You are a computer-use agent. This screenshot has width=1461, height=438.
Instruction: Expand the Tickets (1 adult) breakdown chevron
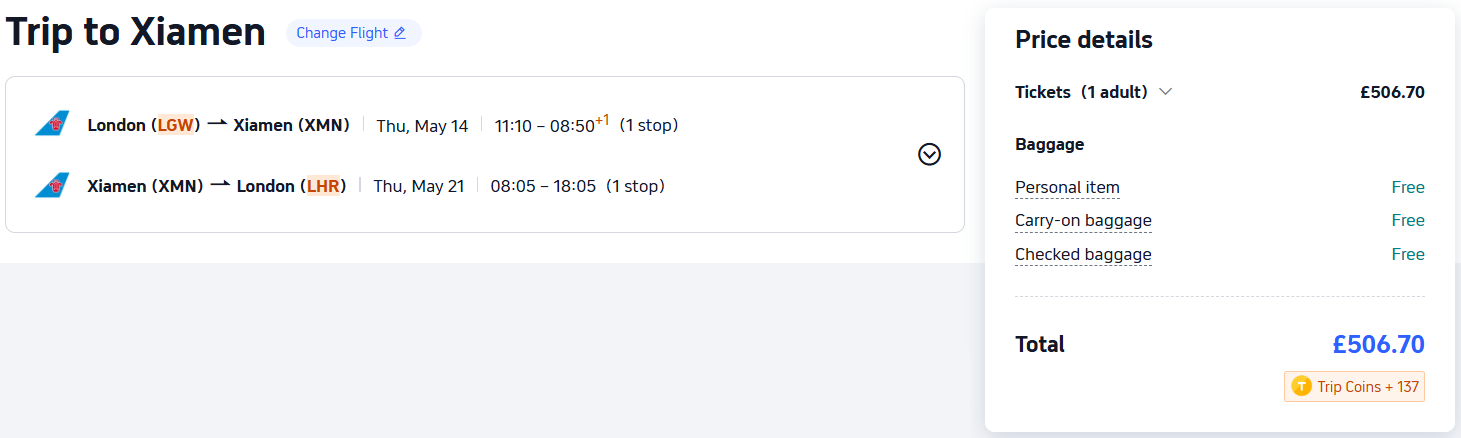[x=1165, y=92]
